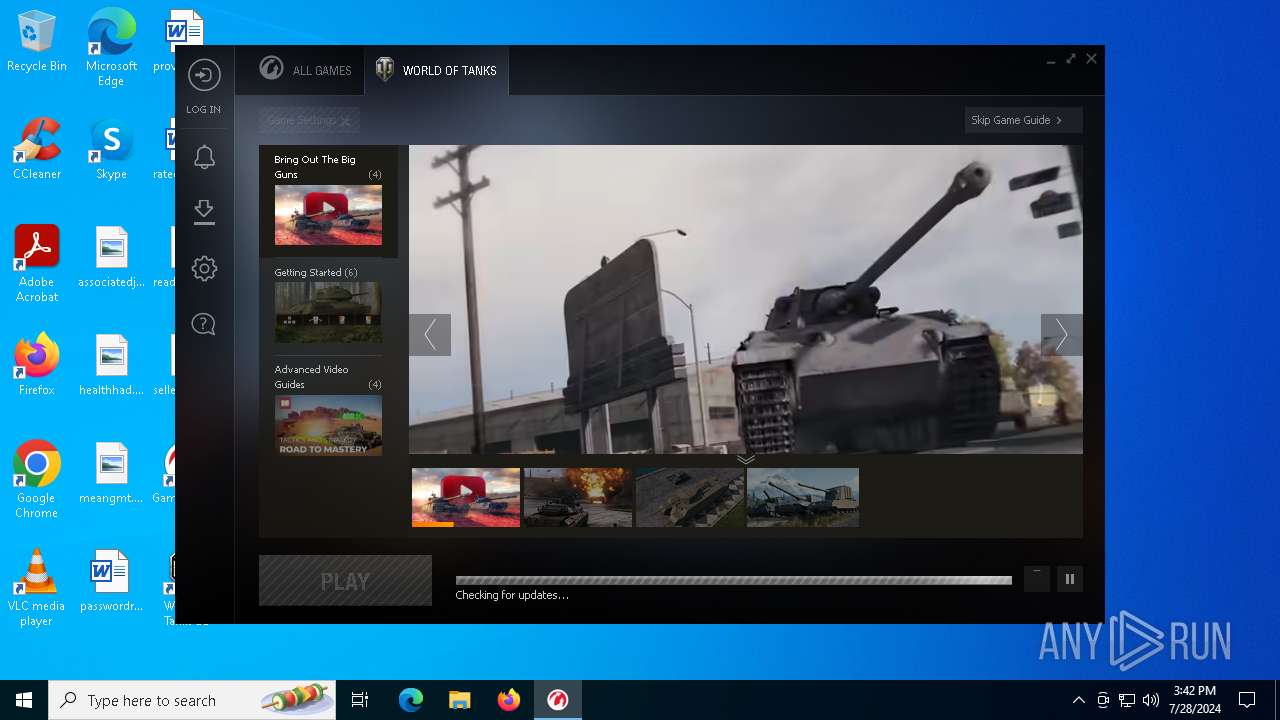Click the update progress bar
The height and width of the screenshot is (720, 1280).
(x=734, y=580)
